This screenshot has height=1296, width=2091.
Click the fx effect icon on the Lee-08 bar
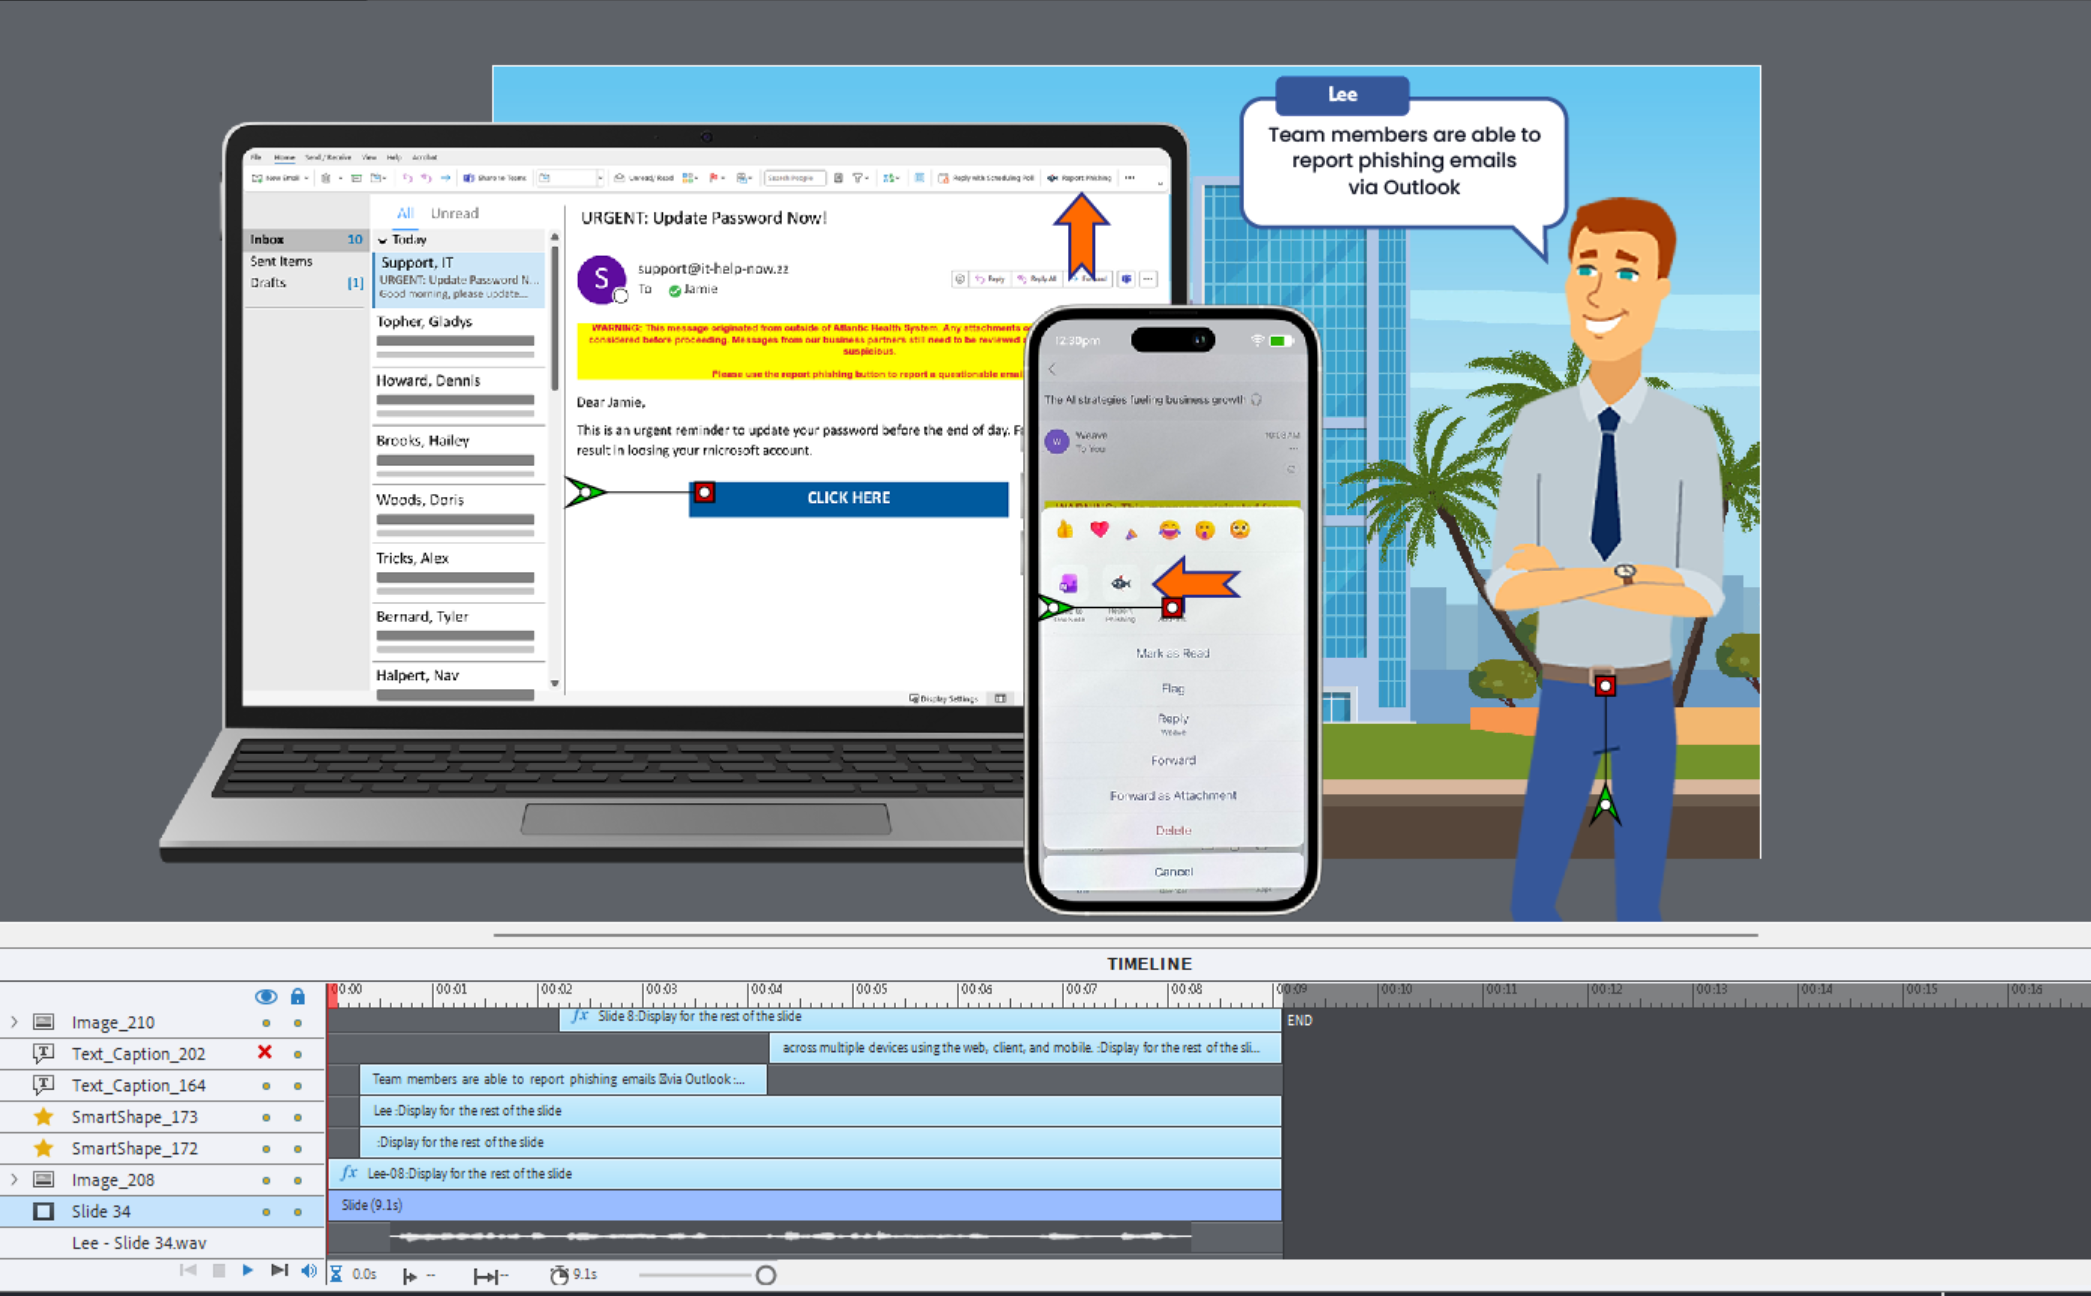pyautogui.click(x=348, y=1173)
